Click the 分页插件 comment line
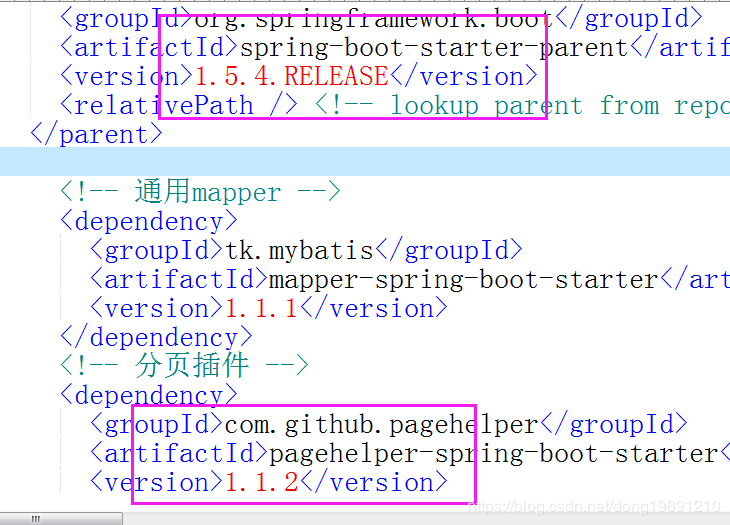 coord(184,366)
